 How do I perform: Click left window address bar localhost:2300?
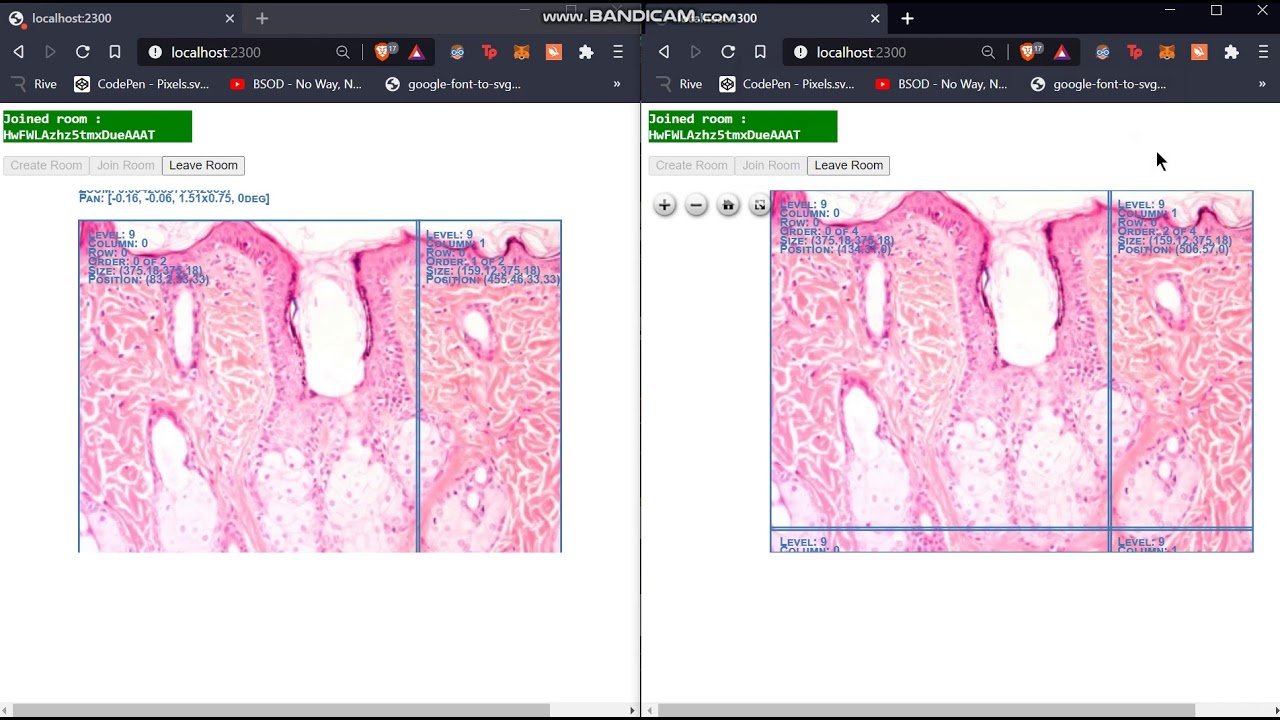point(215,52)
